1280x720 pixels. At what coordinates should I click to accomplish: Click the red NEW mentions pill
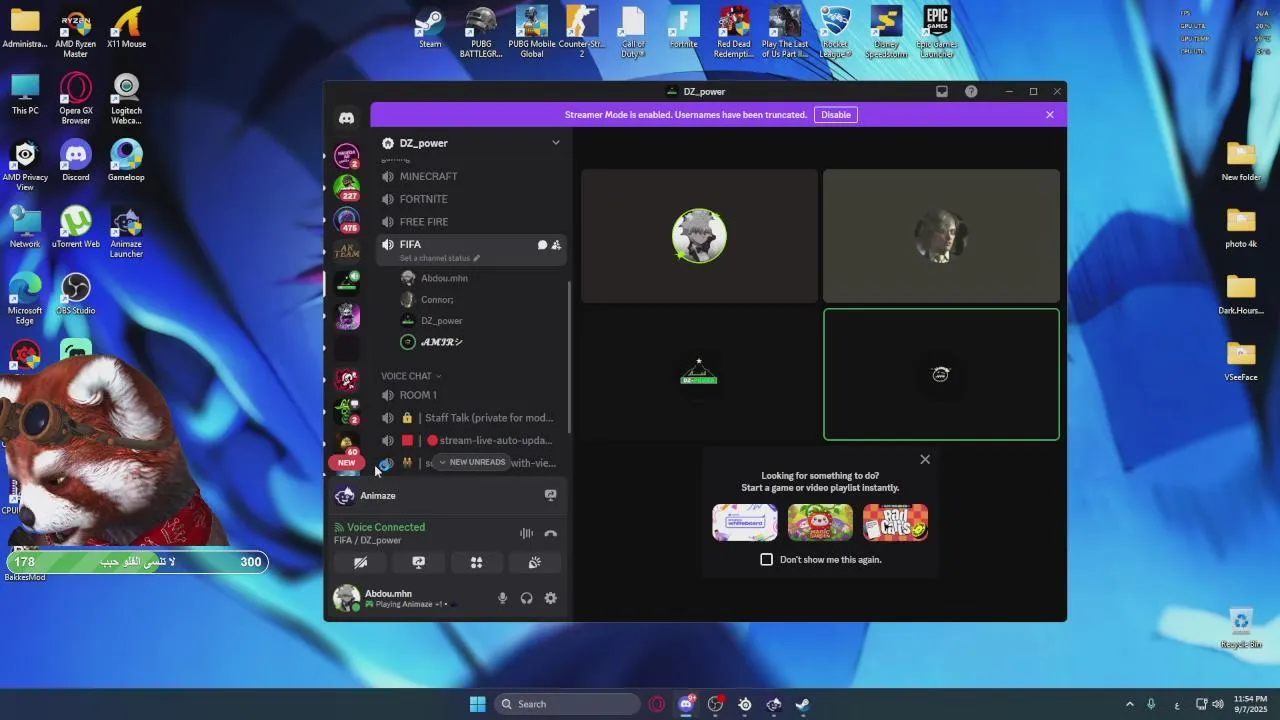tap(346, 463)
